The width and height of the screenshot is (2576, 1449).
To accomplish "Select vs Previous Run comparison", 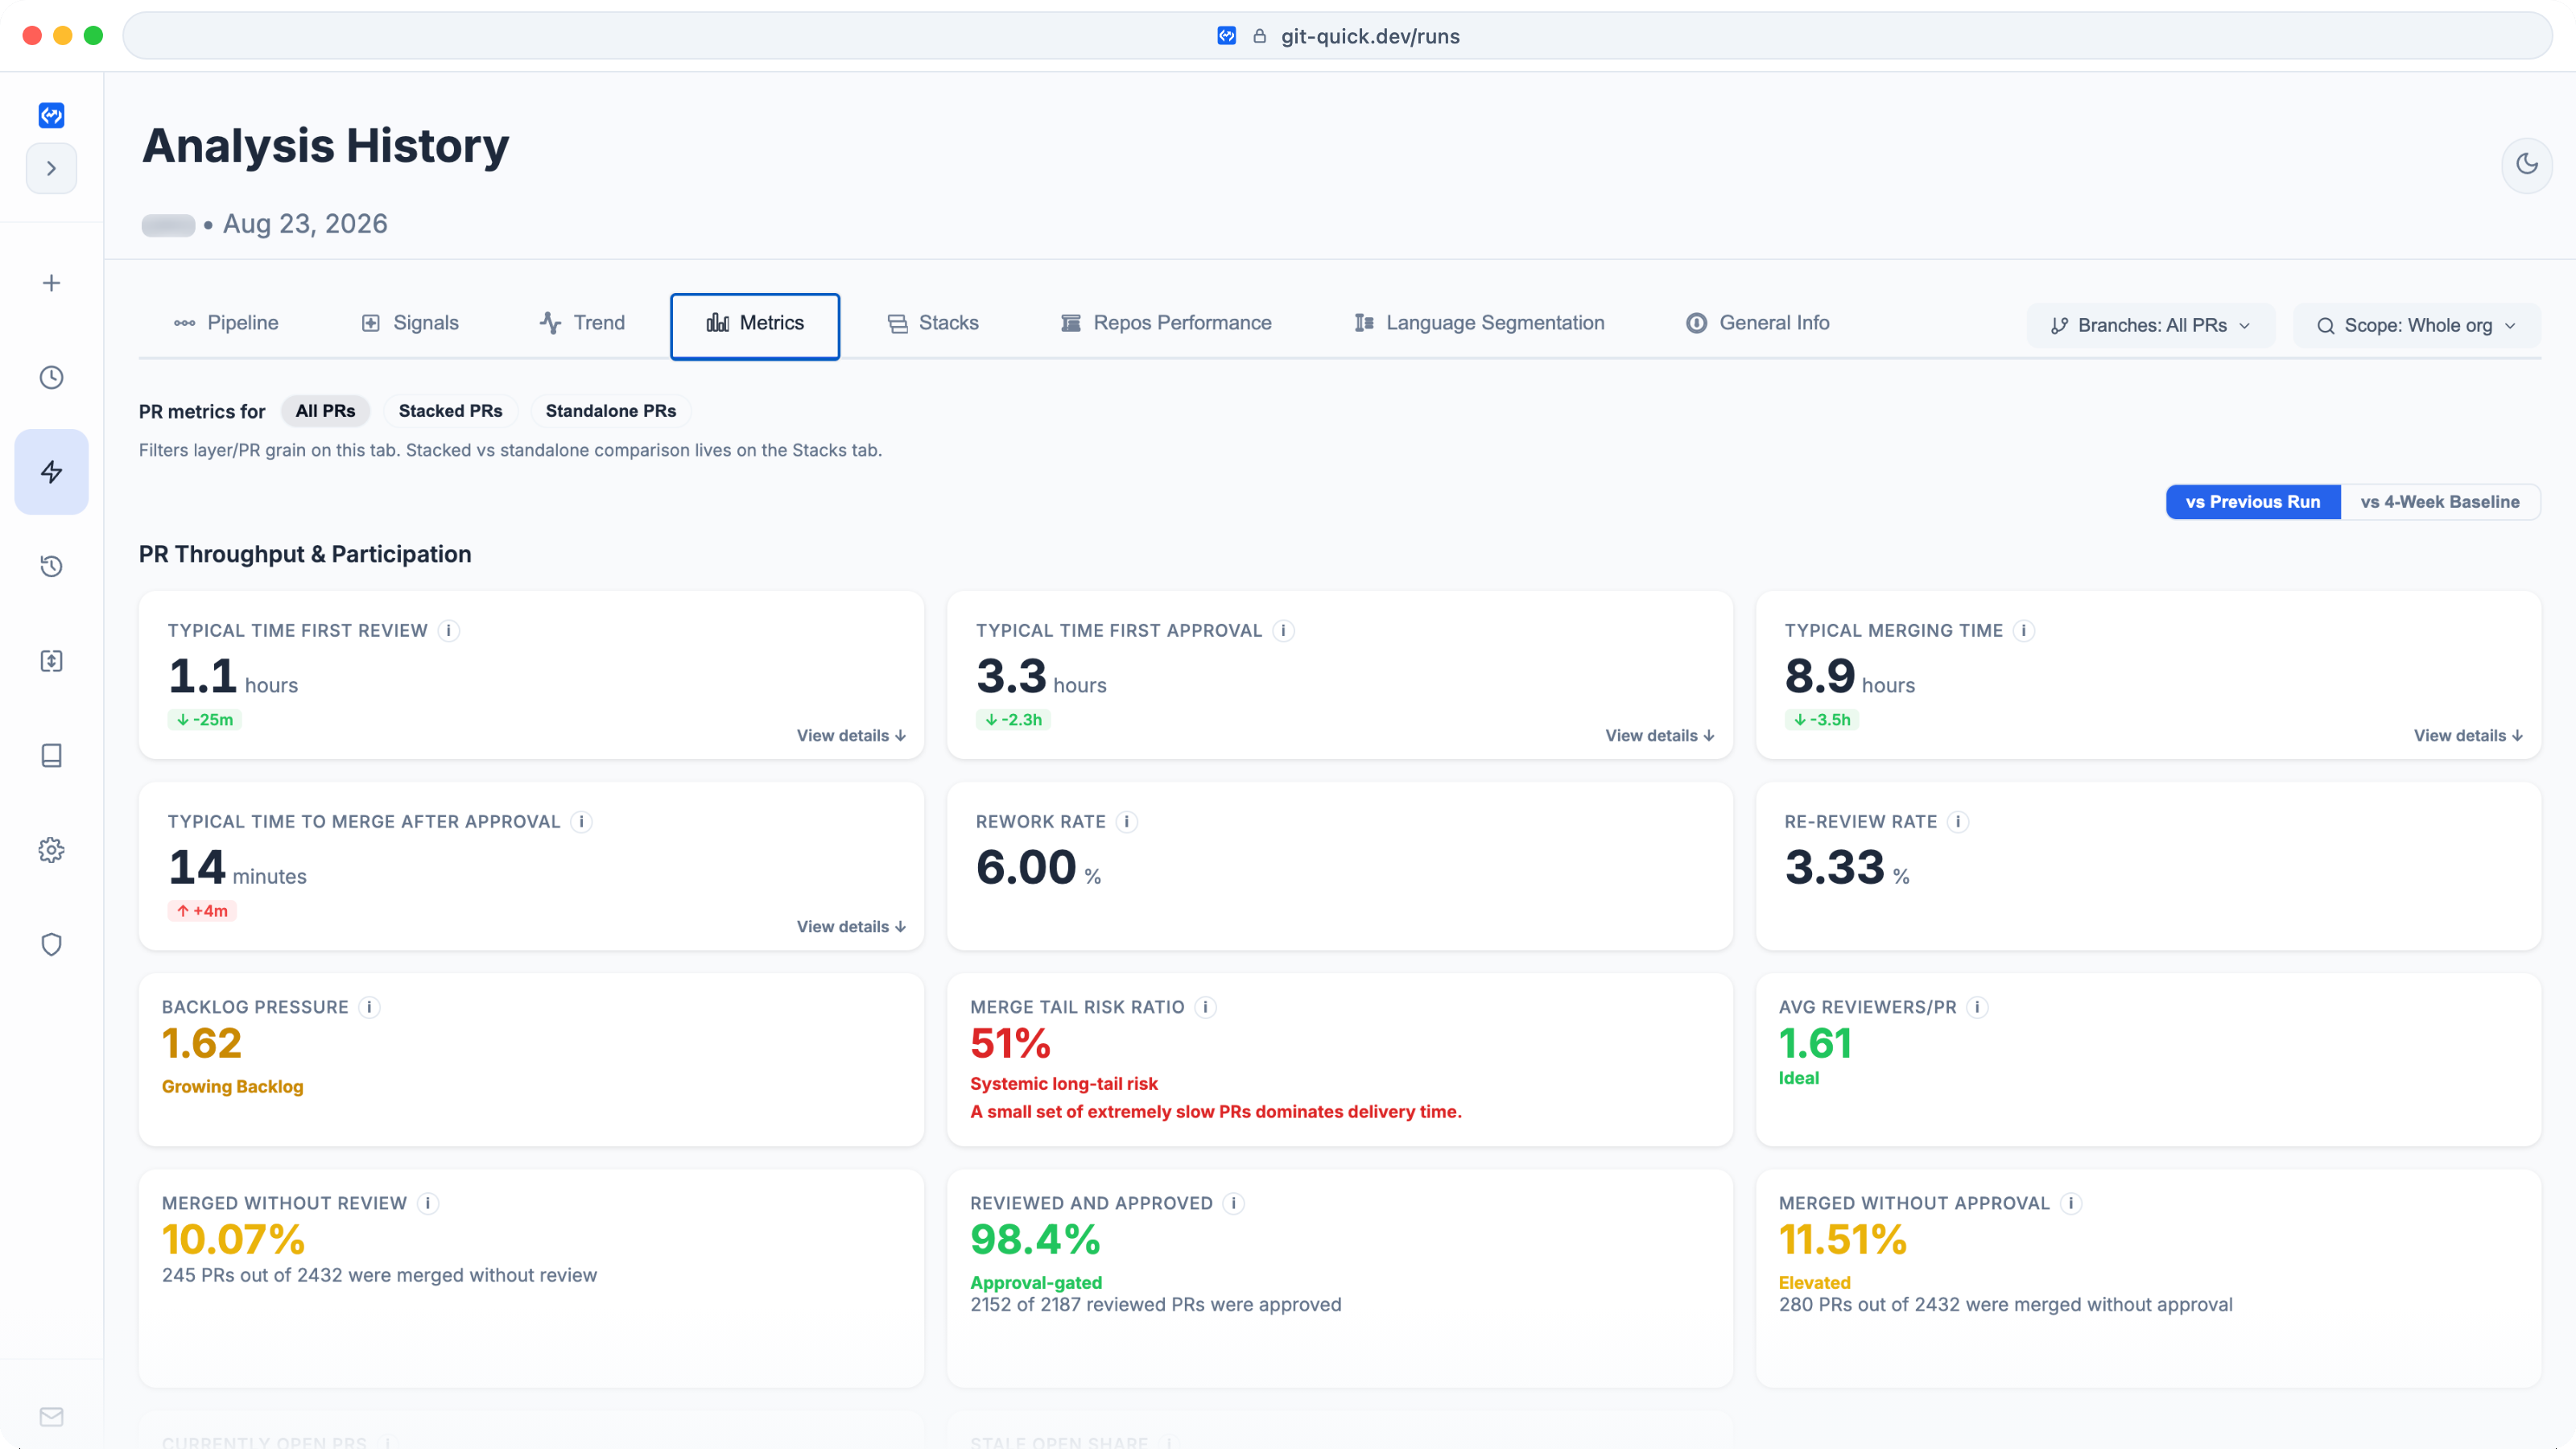I will coord(2253,502).
